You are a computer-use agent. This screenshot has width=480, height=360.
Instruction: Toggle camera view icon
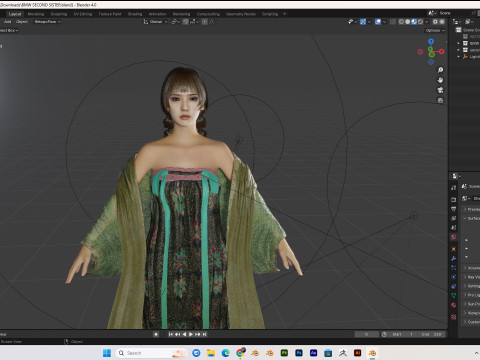[440, 90]
